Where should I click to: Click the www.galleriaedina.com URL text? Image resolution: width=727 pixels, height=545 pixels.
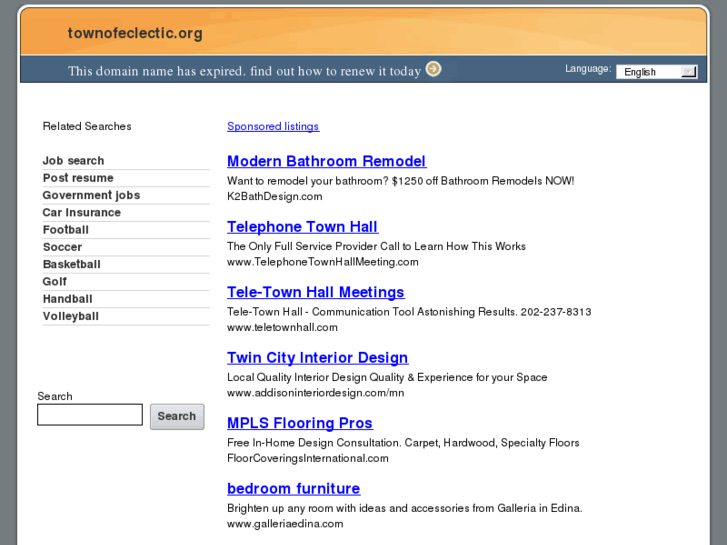pos(285,524)
